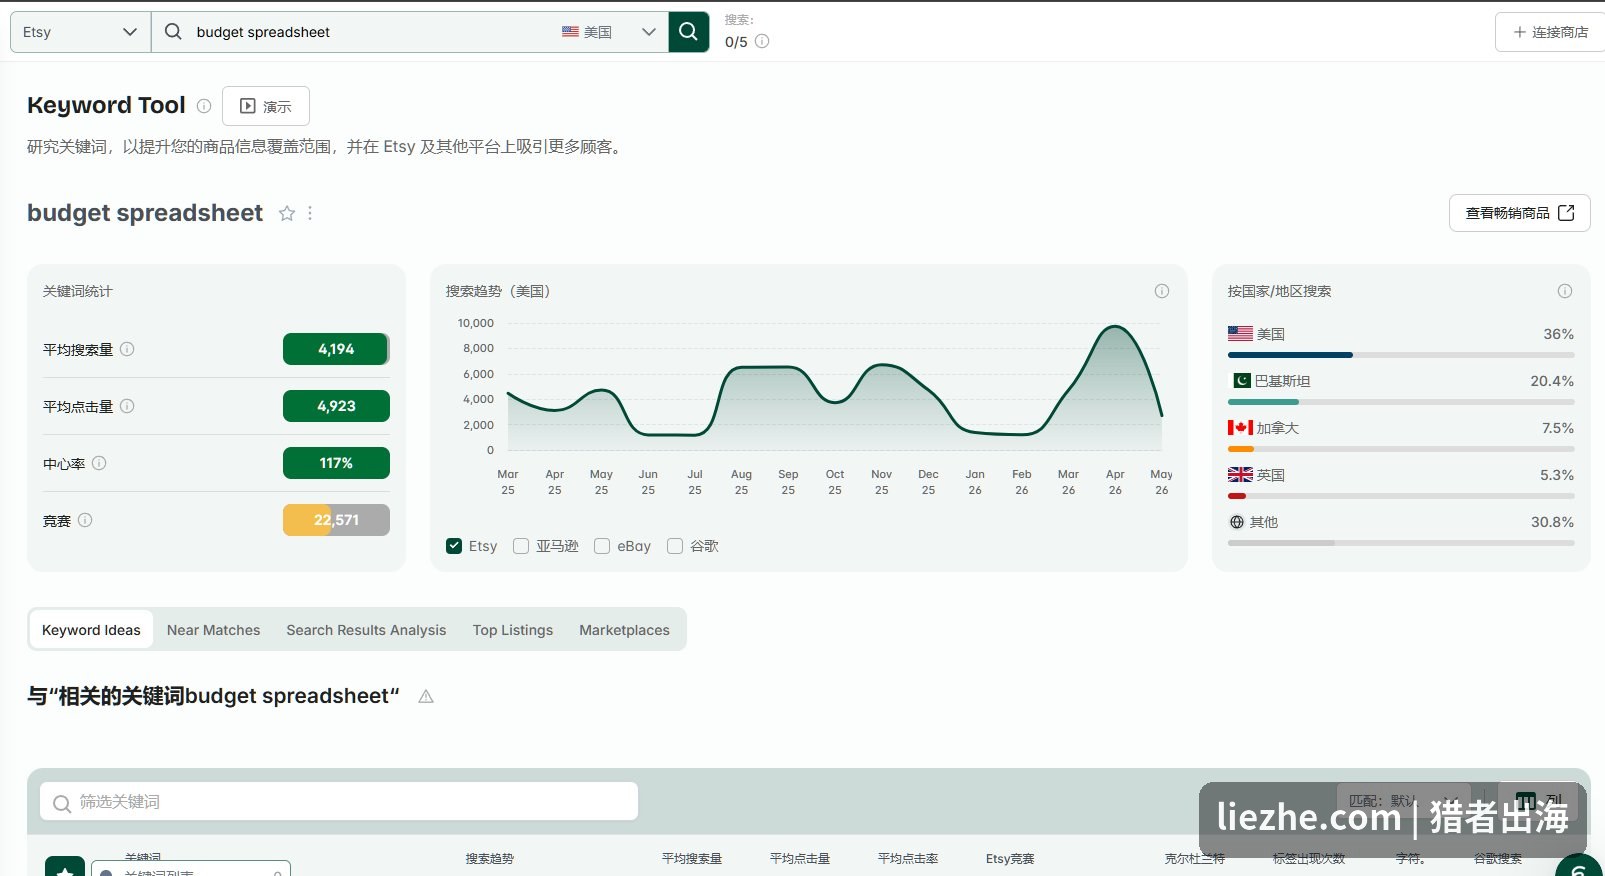Click the 巴基斯坦 20.4% progress bar

point(1401,402)
